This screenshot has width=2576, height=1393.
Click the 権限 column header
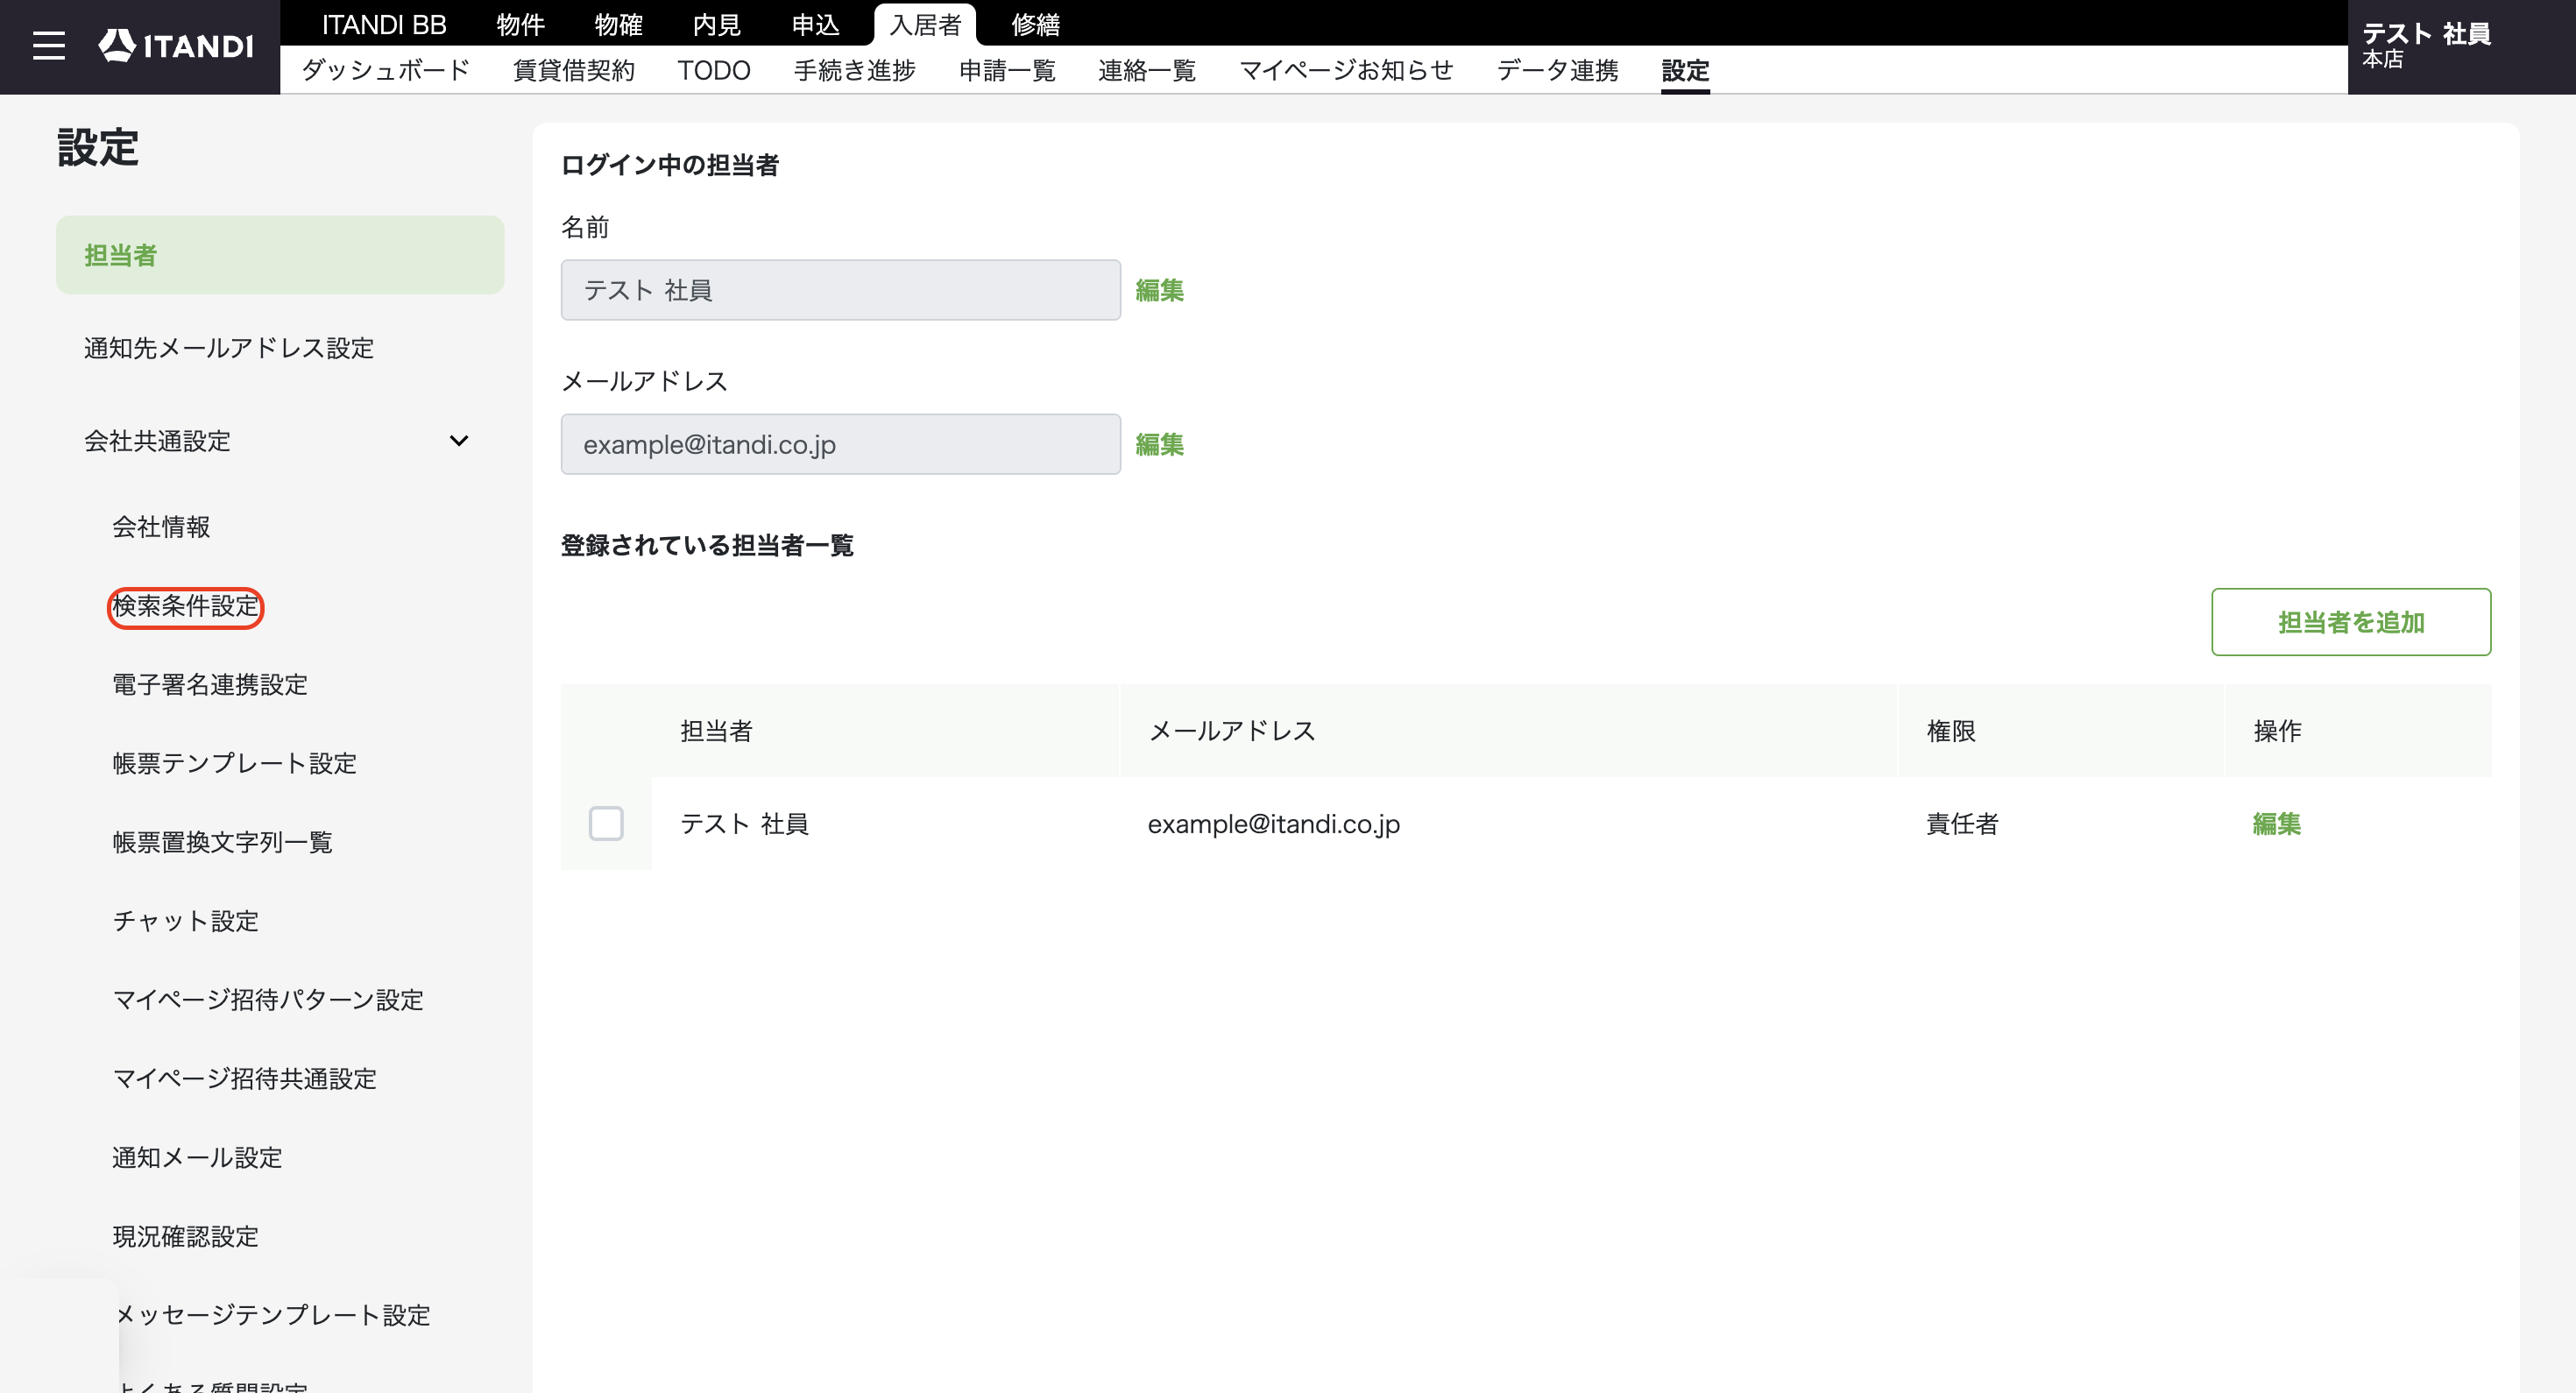click(x=1951, y=731)
